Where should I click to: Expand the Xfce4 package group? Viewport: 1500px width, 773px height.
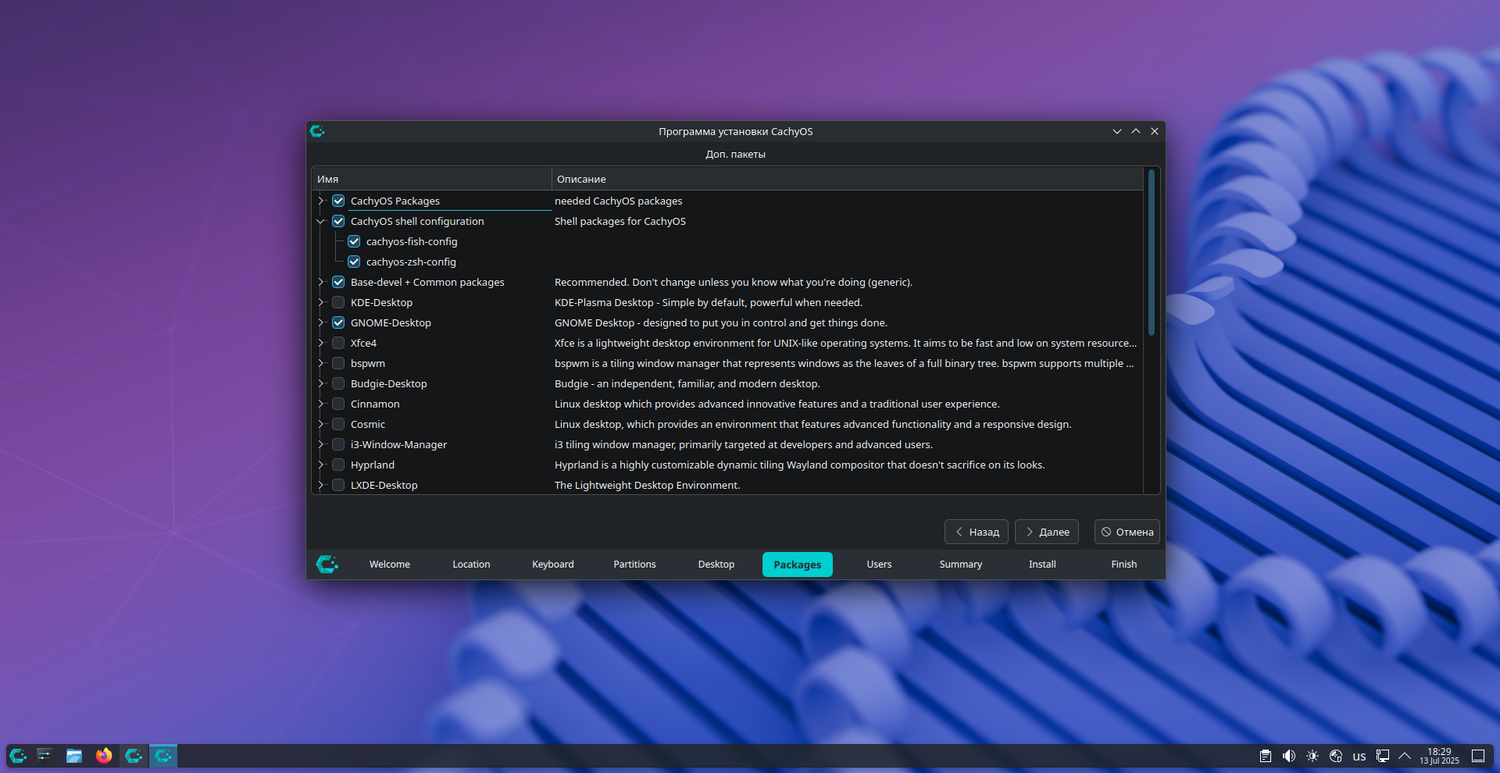point(321,343)
